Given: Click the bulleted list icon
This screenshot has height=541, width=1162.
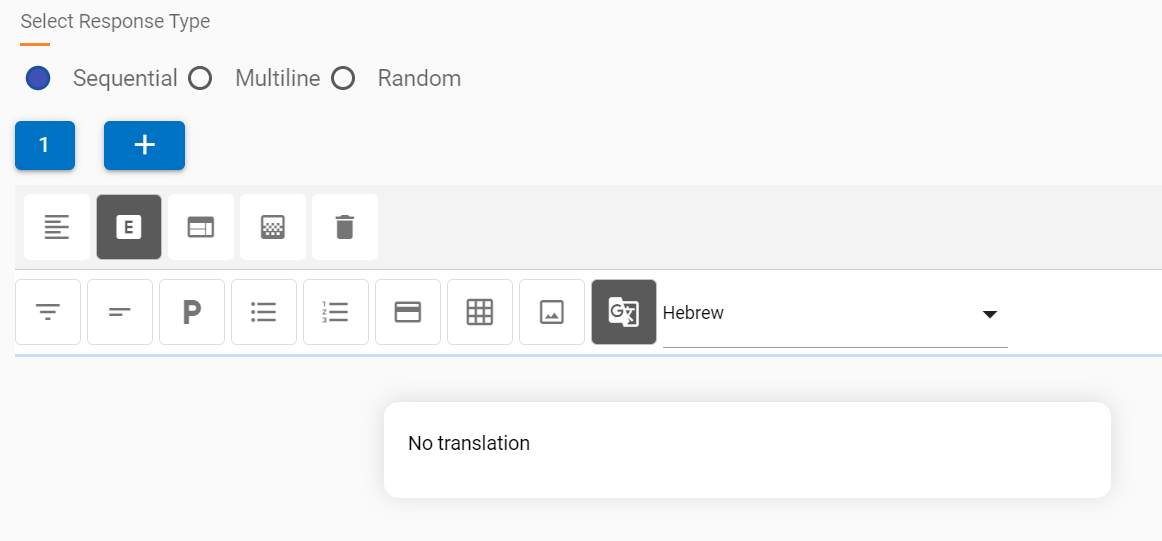Looking at the screenshot, I should tap(264, 312).
